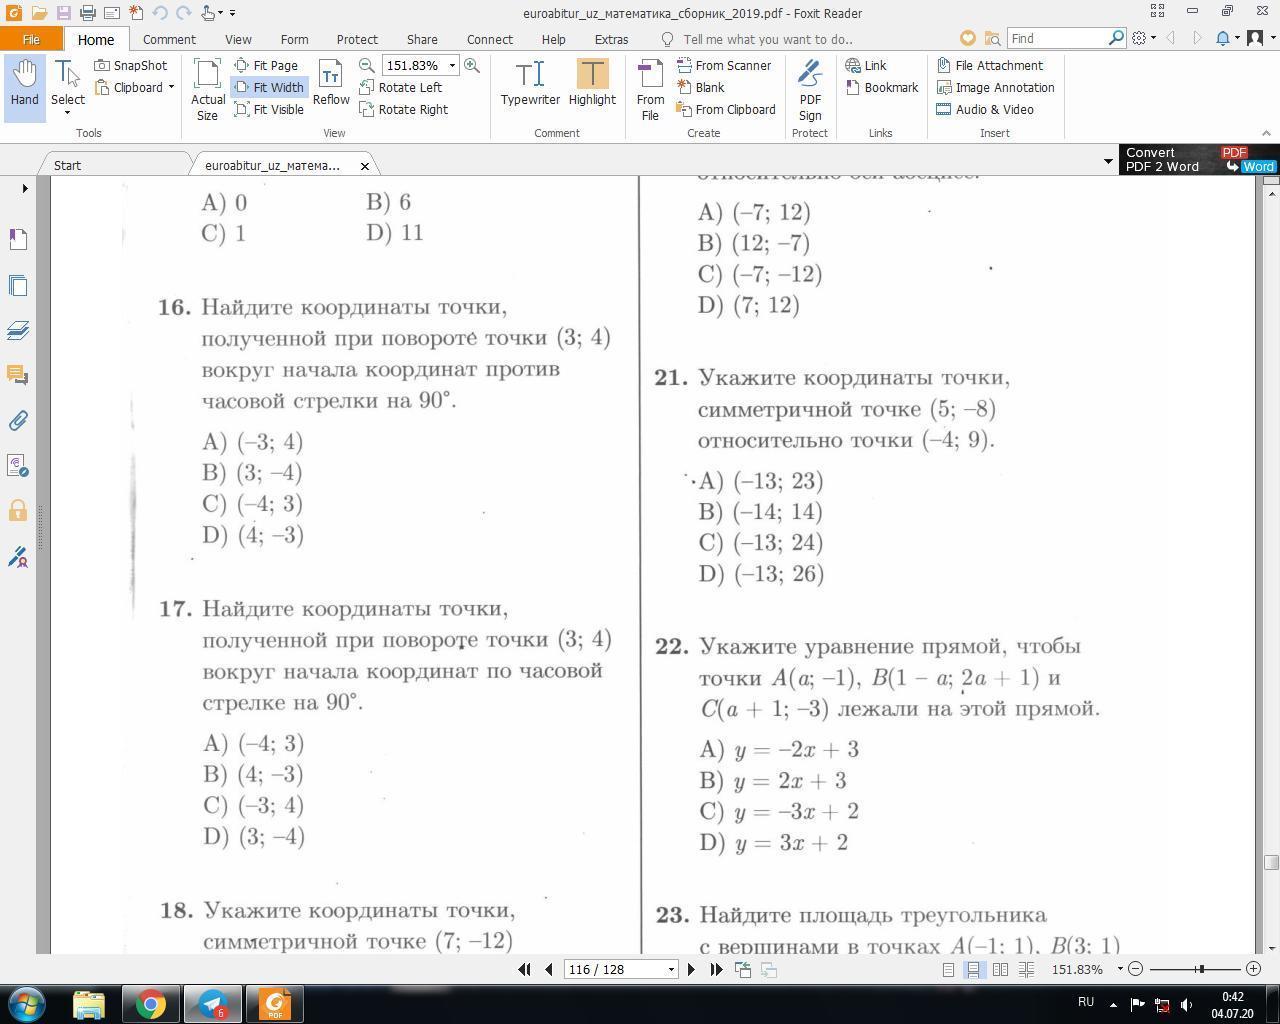Switch to the Share tab
The height and width of the screenshot is (1024, 1280).
pos(422,39)
